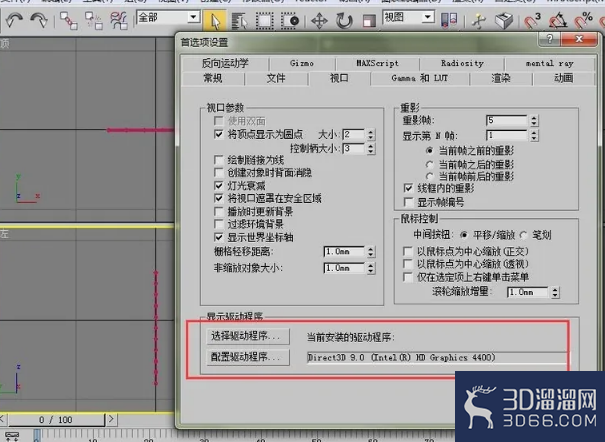Open the MAXScript tab
This screenshot has height=442, width=605.
pos(377,63)
